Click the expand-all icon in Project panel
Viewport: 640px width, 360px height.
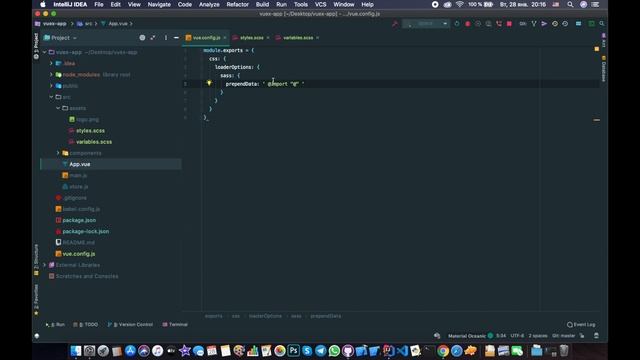[153, 38]
